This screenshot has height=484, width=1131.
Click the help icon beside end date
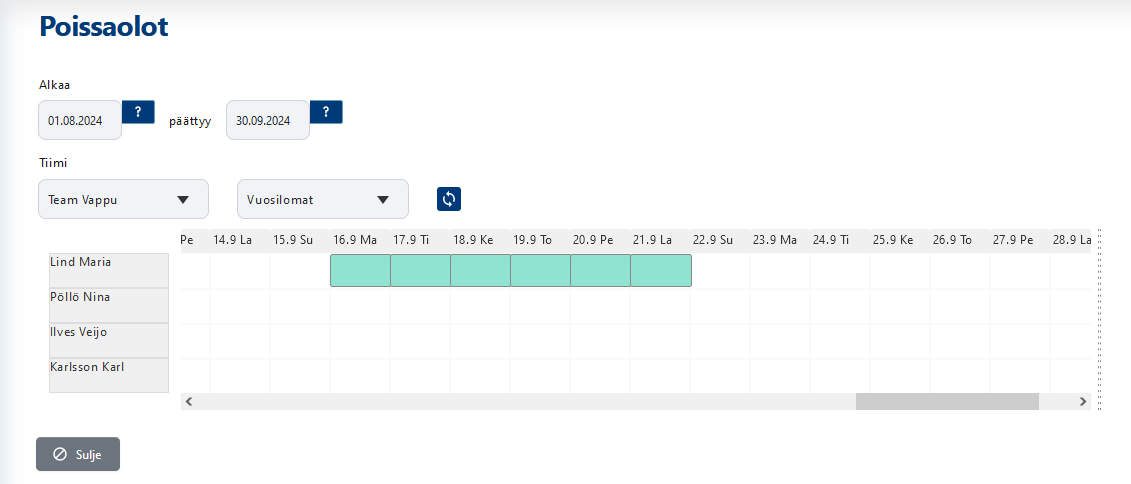coord(326,111)
